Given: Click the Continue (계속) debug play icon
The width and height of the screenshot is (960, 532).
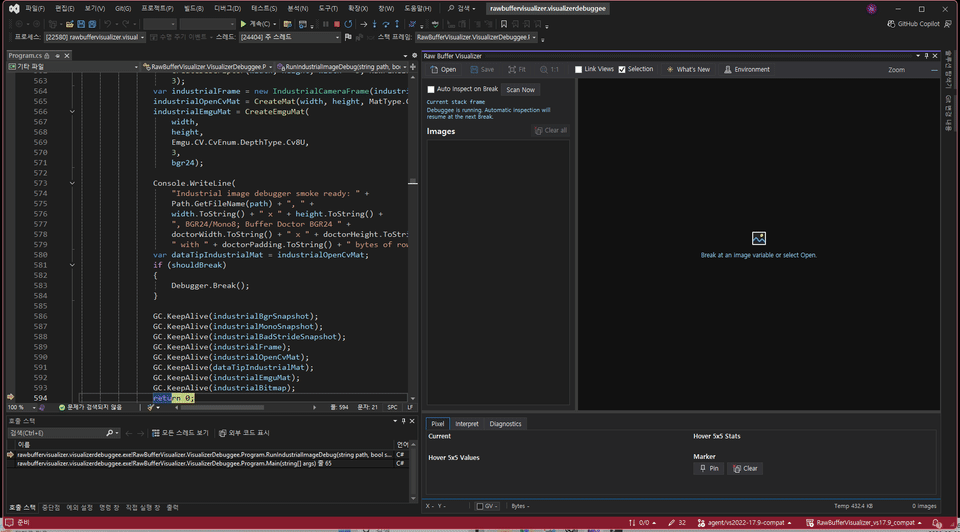Looking at the screenshot, I should (x=243, y=24).
